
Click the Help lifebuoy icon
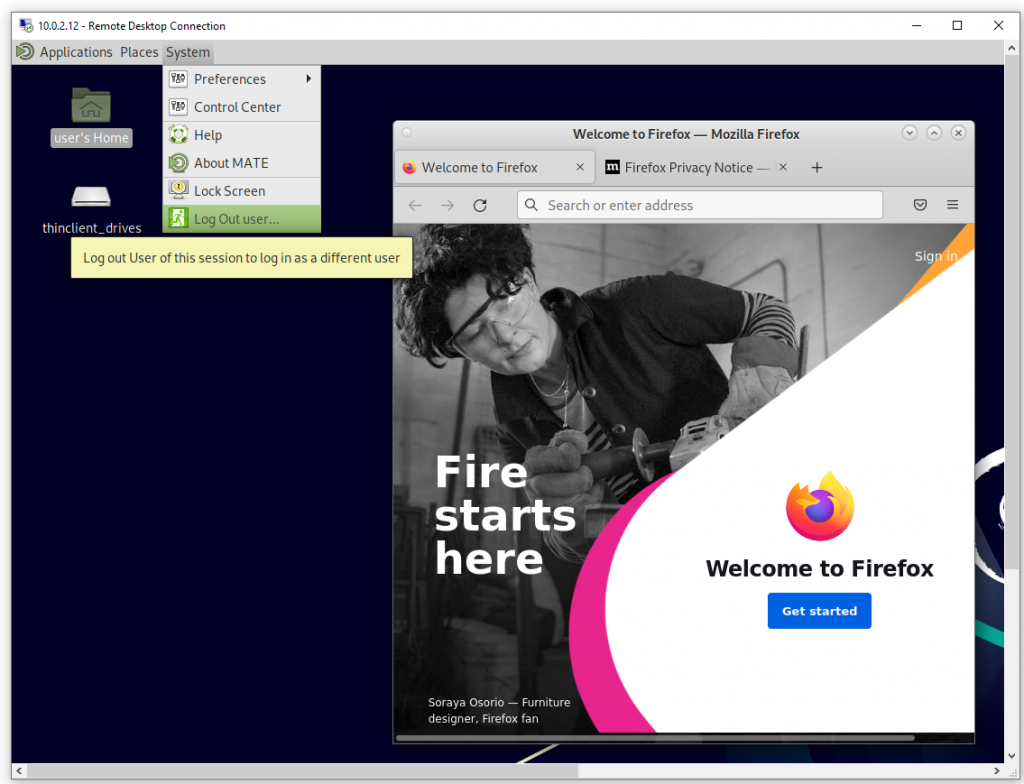(178, 135)
